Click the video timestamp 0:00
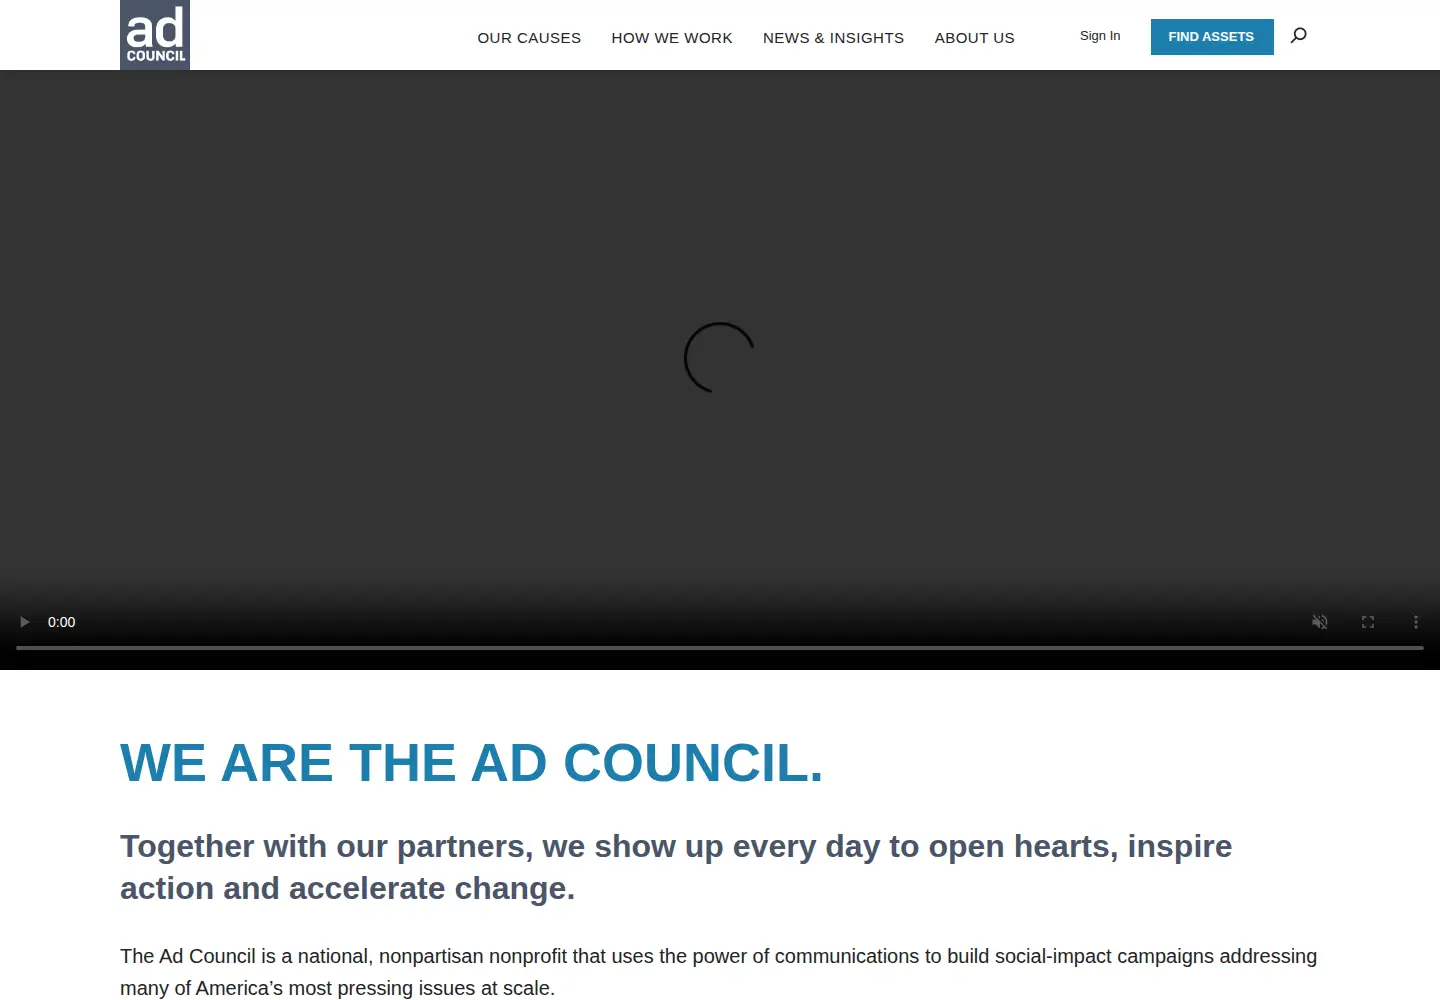Screen dimensions: 1440x1000 62,622
